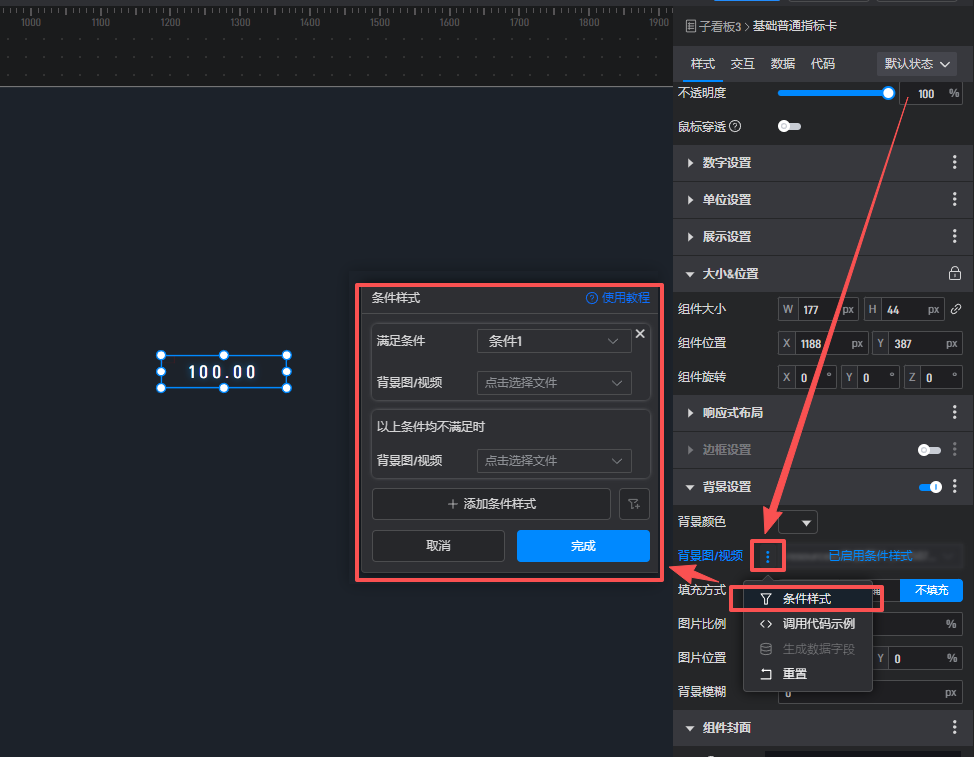Viewport: 974px width, 757px height.
Task: Open three-dot menu for 数字设置
Action: tap(954, 163)
